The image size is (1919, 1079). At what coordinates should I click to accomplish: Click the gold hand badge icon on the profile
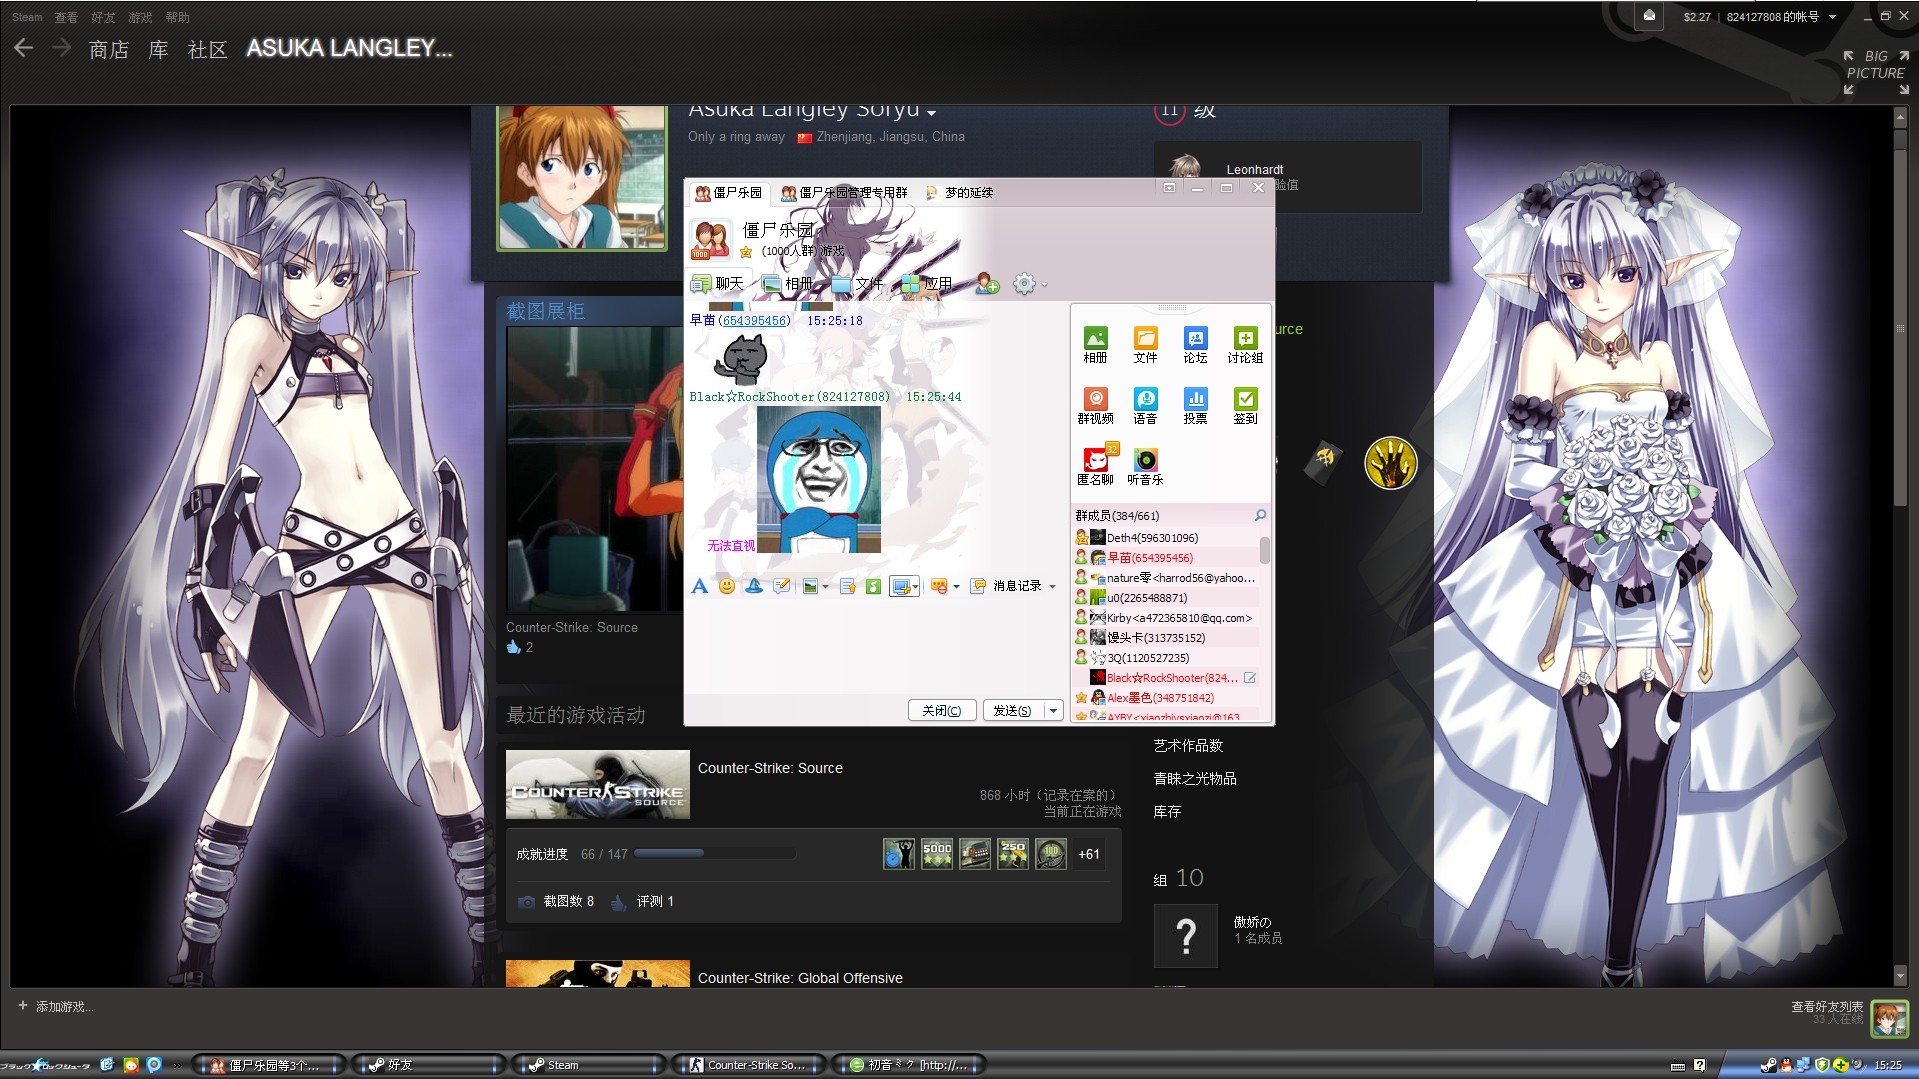point(1390,463)
